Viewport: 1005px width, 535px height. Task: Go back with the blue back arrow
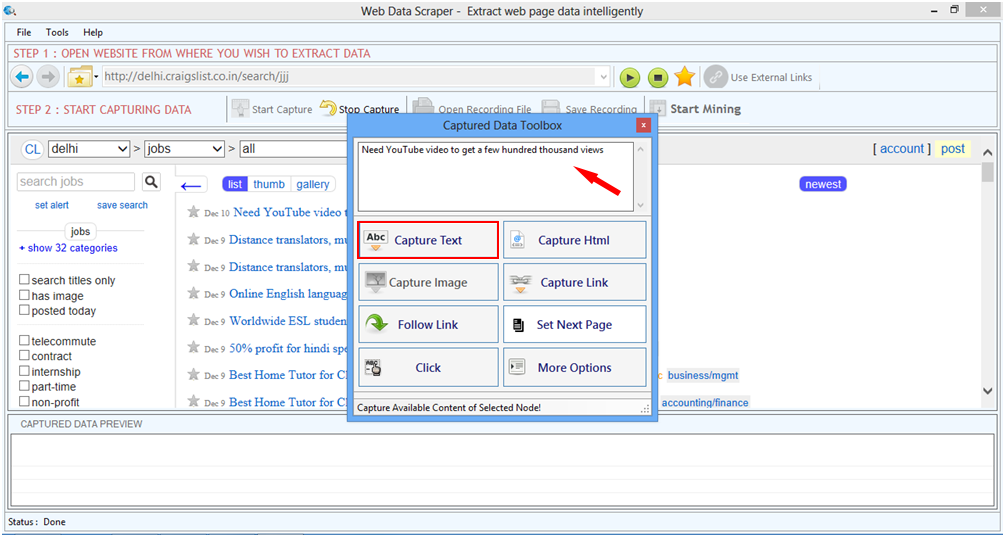click(x=22, y=78)
